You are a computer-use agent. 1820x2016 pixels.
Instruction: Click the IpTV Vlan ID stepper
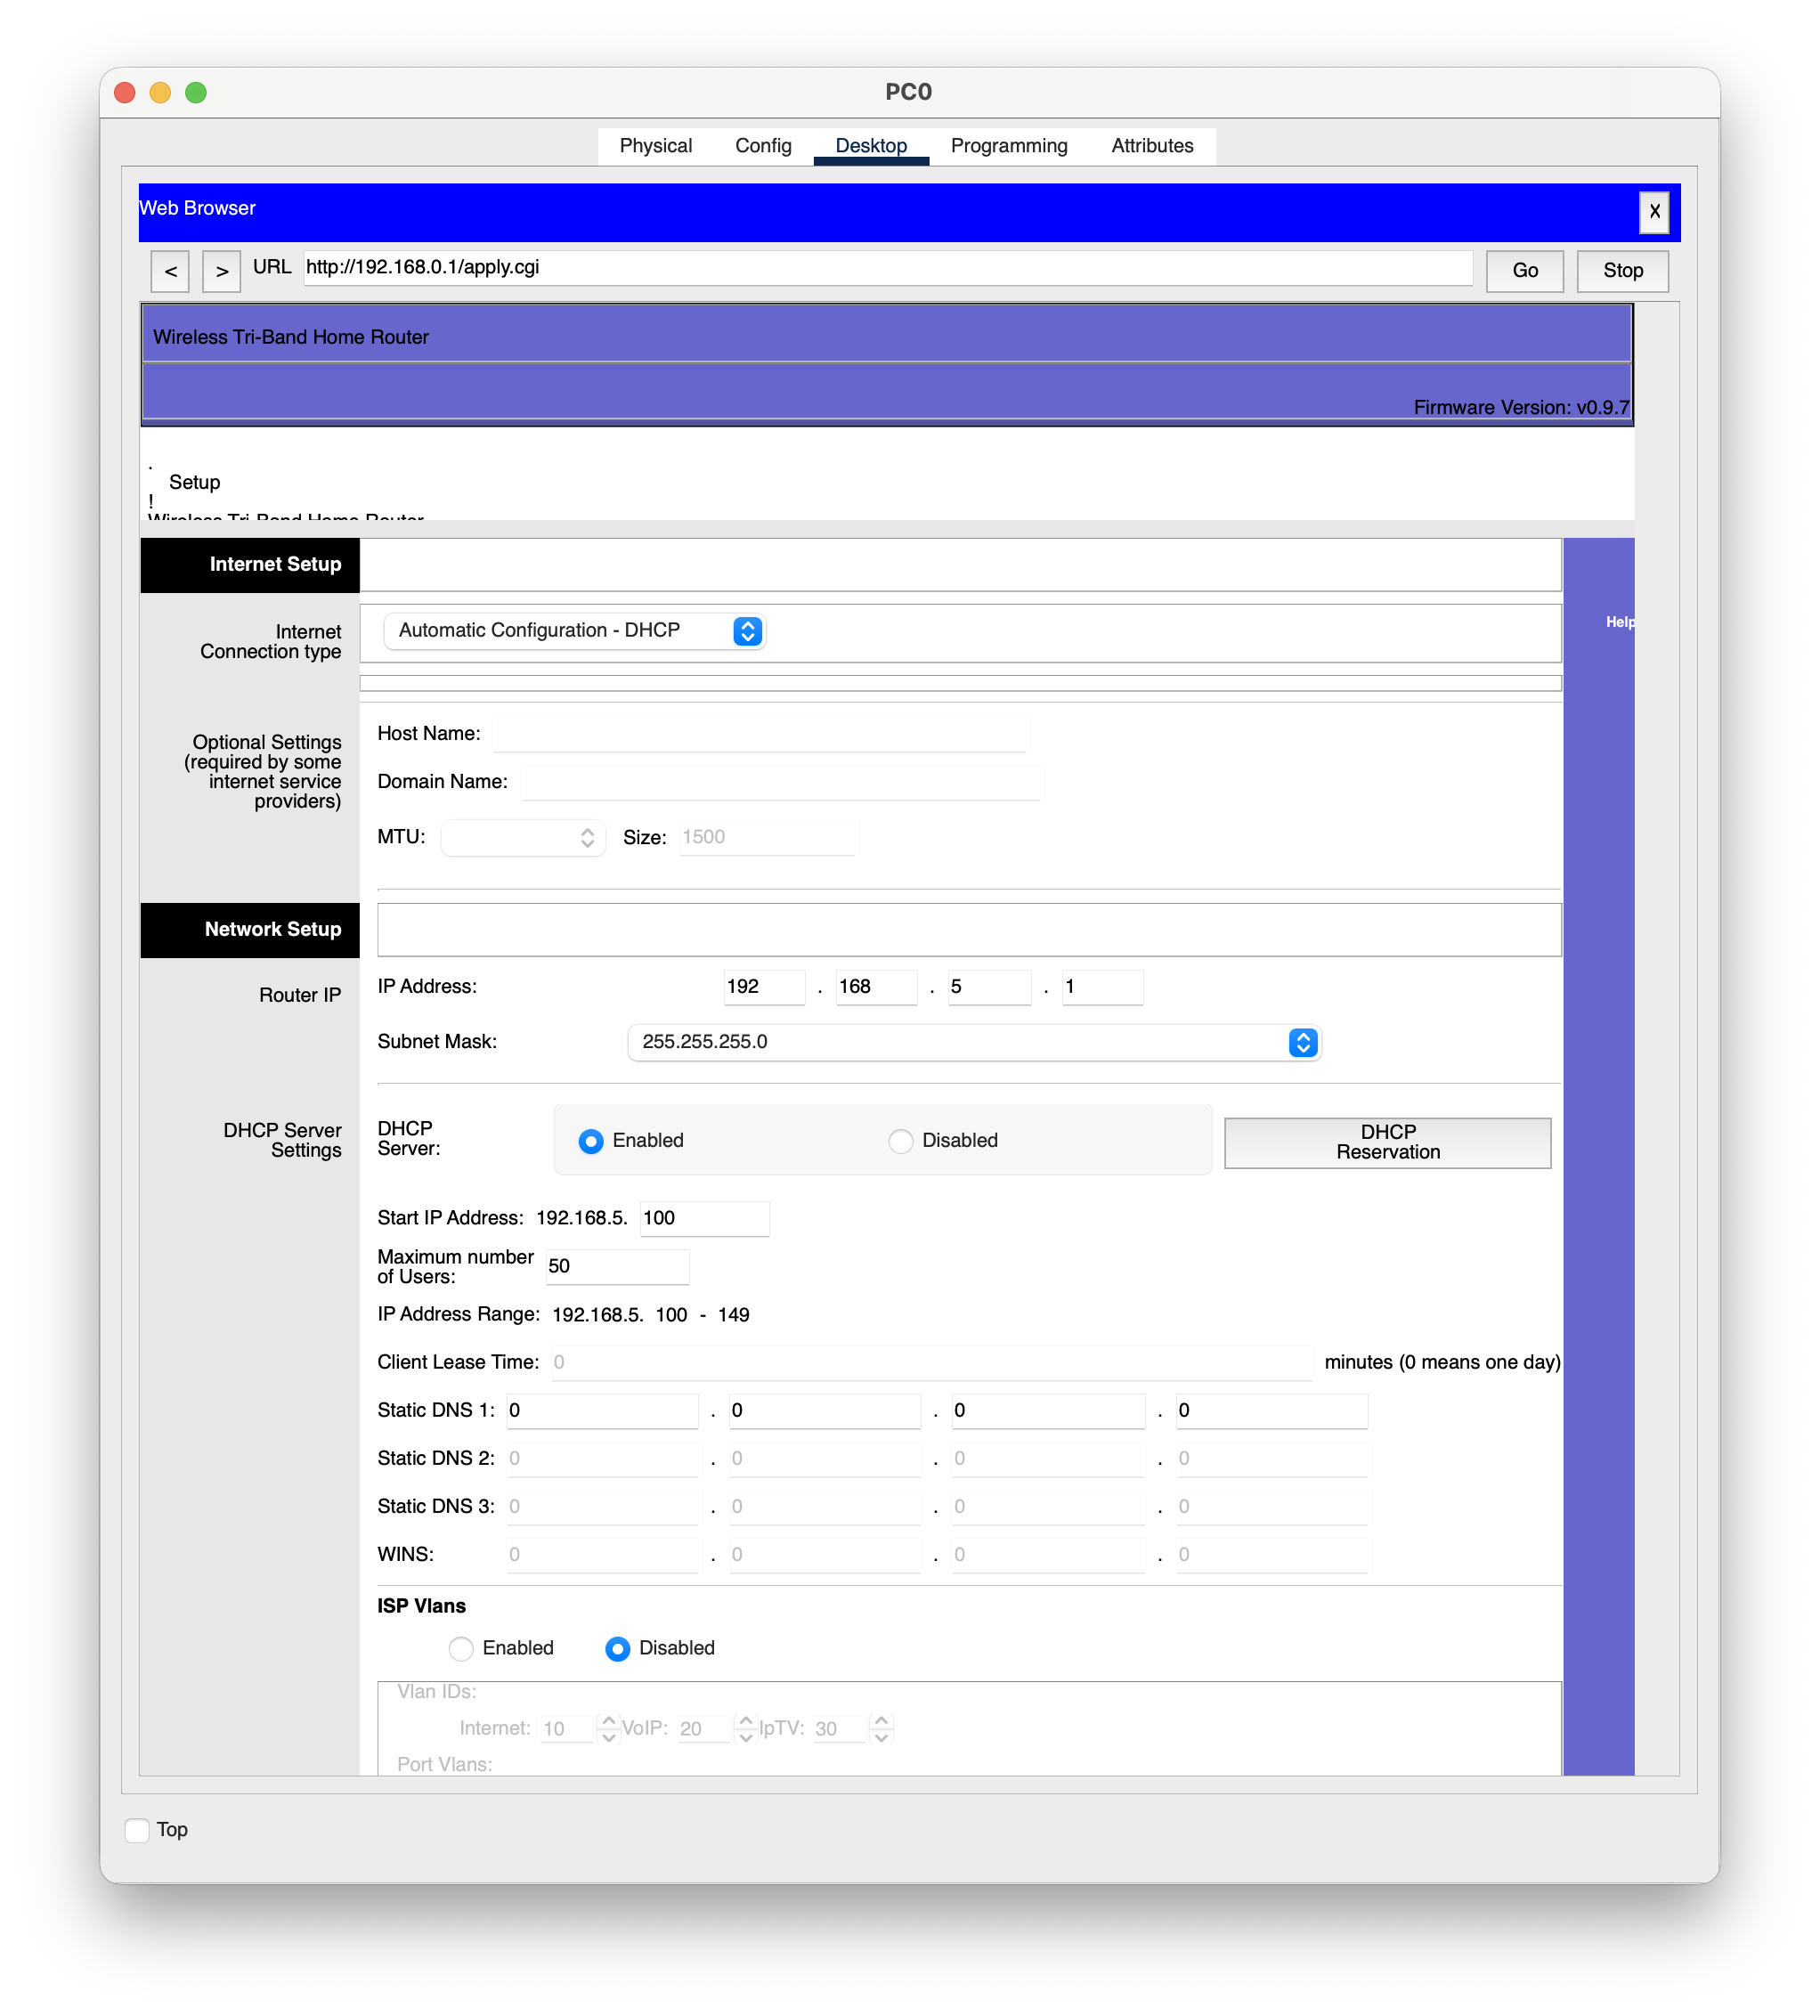881,1729
